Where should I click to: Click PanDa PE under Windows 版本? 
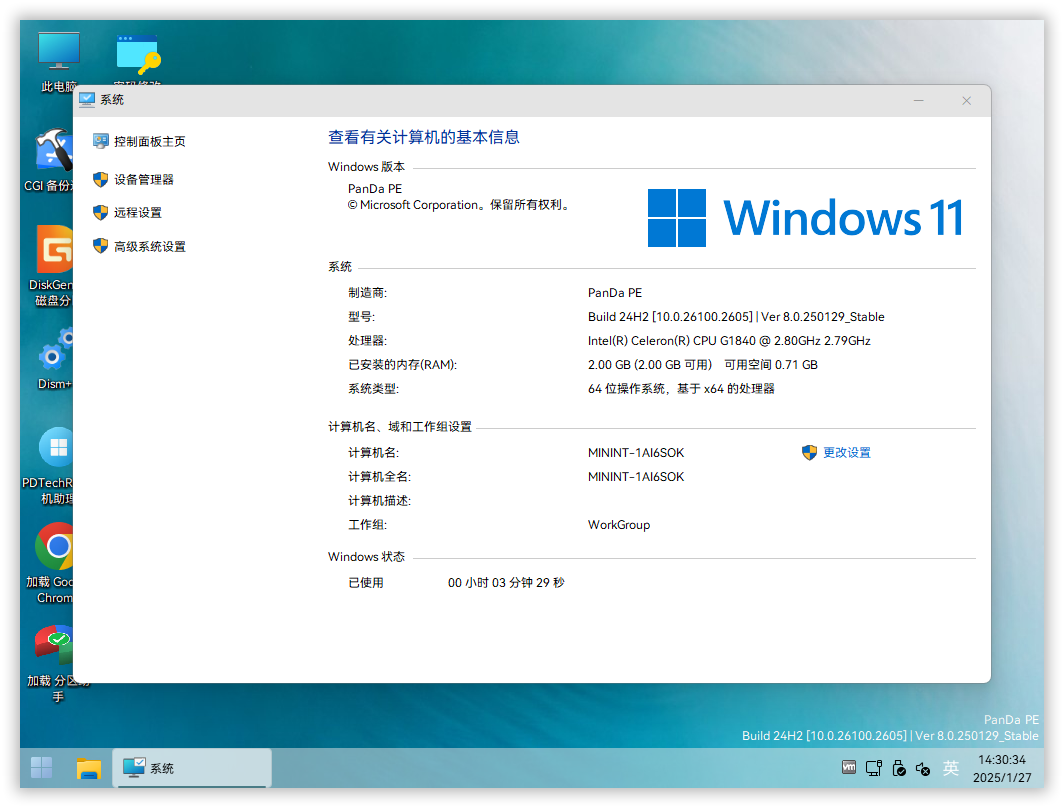click(x=375, y=189)
